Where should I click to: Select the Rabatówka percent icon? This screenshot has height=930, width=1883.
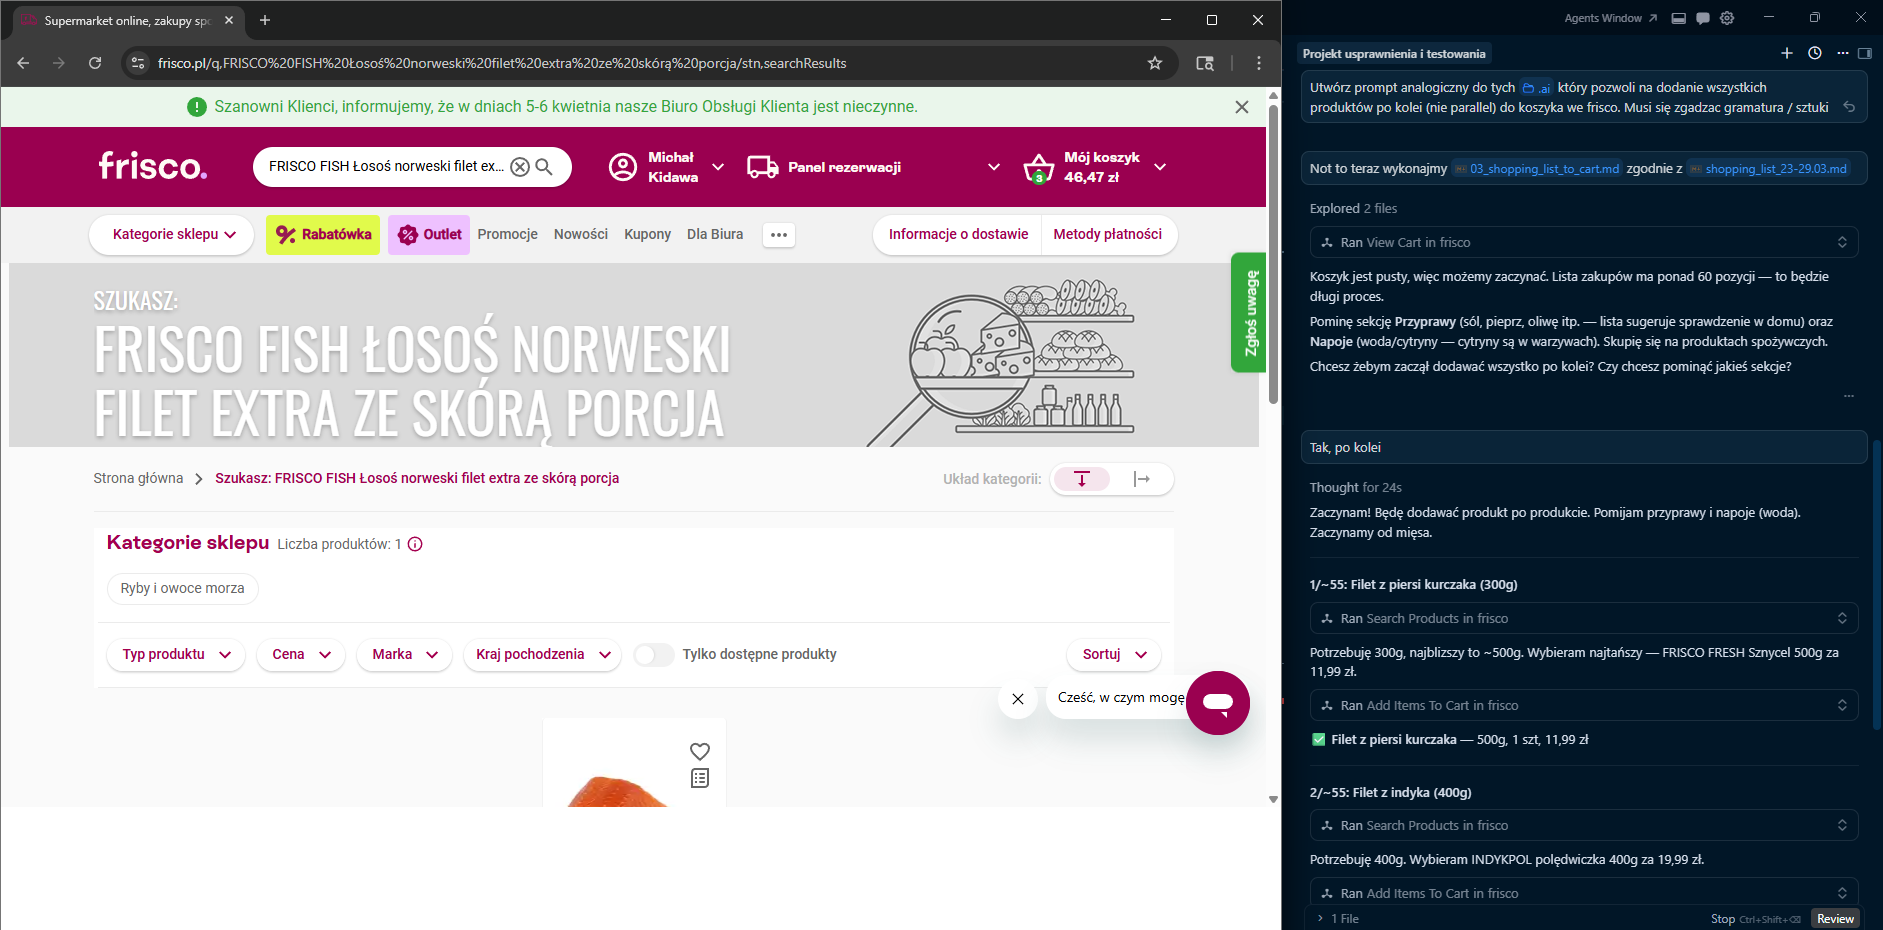click(287, 235)
